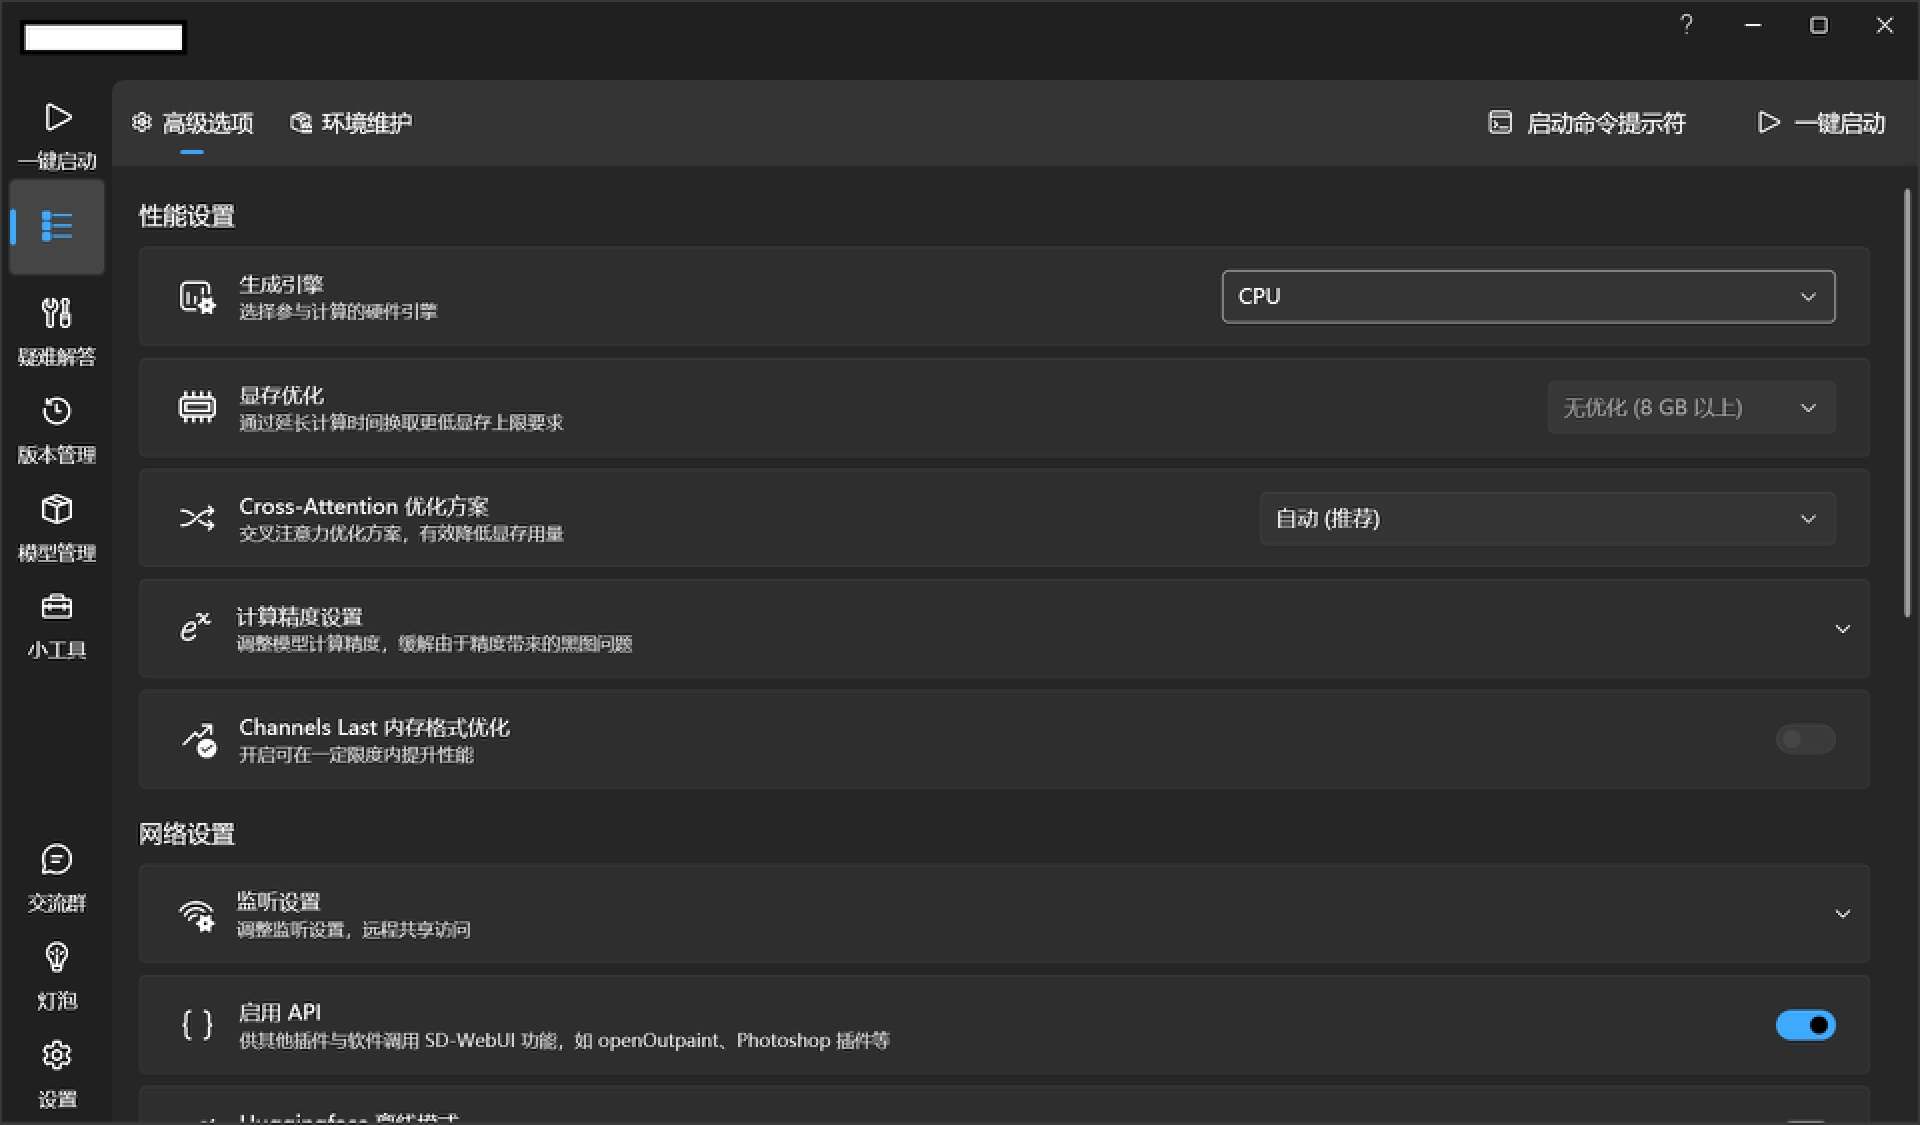Open Cross-Attention 自动 (推荐) dropdown
The height and width of the screenshot is (1125, 1920).
1546,518
